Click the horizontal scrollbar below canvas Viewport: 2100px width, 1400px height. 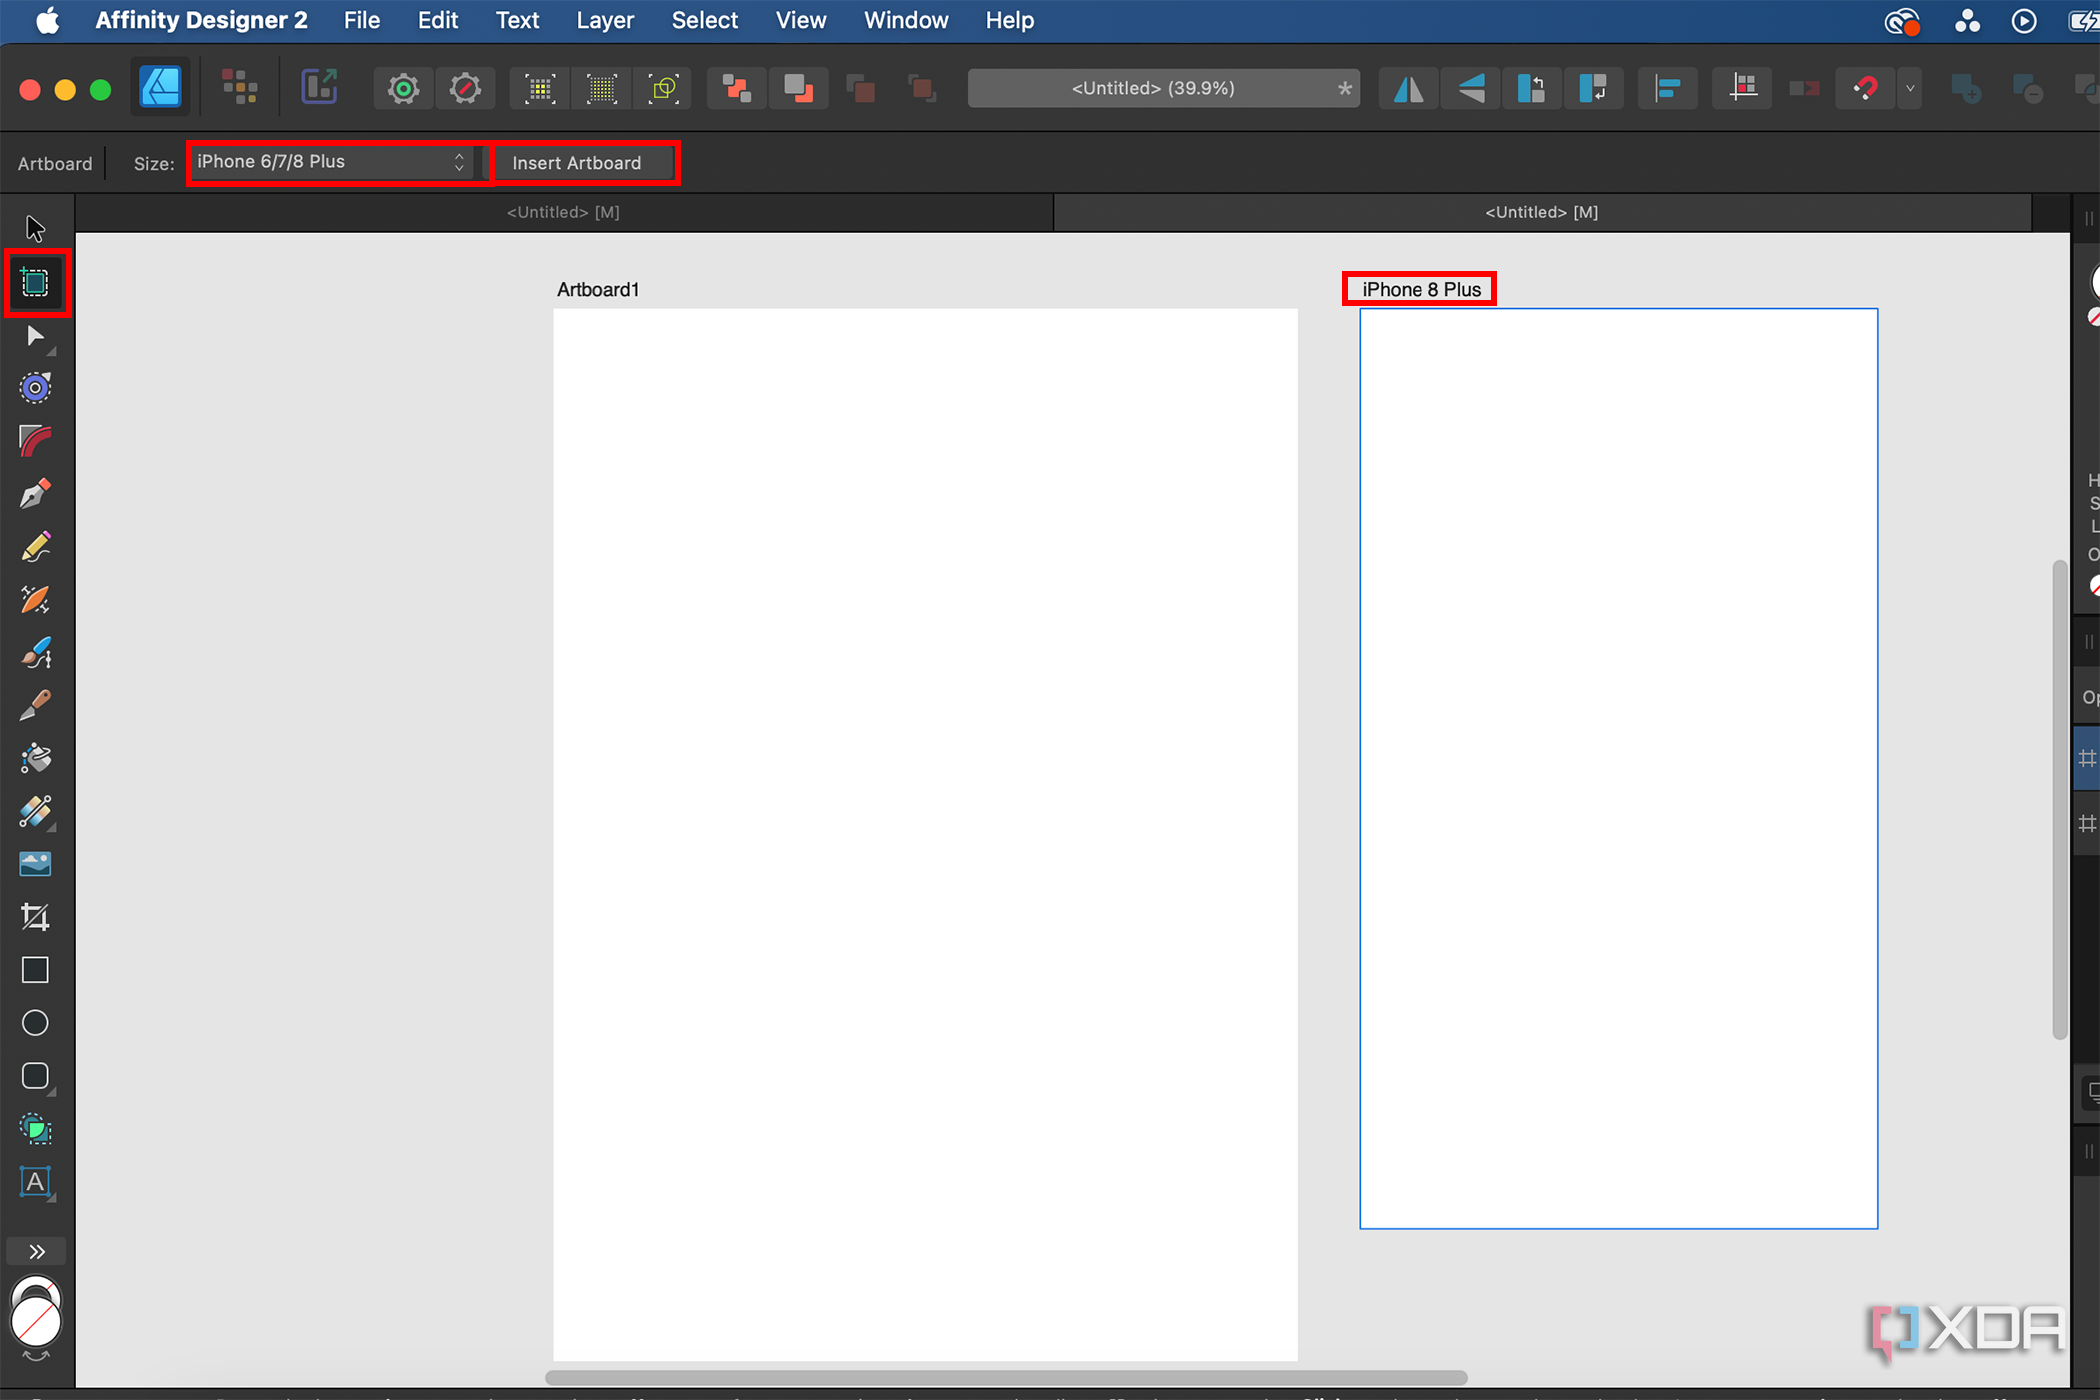(1005, 1377)
